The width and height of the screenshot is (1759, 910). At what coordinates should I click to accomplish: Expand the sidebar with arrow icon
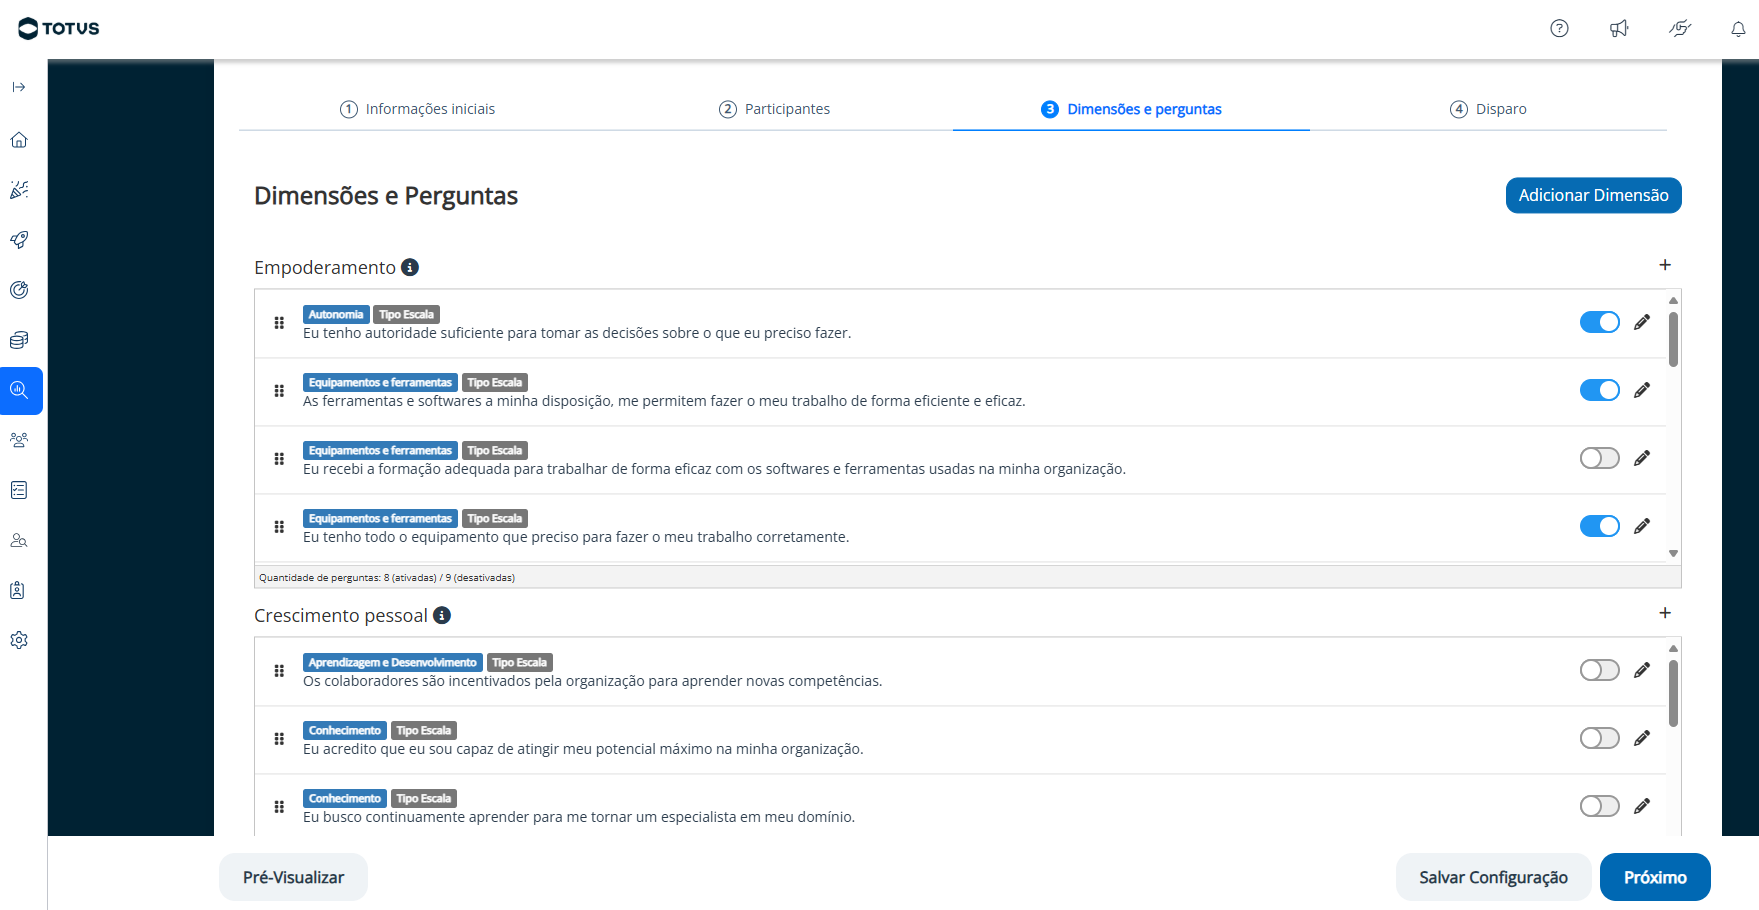(19, 87)
